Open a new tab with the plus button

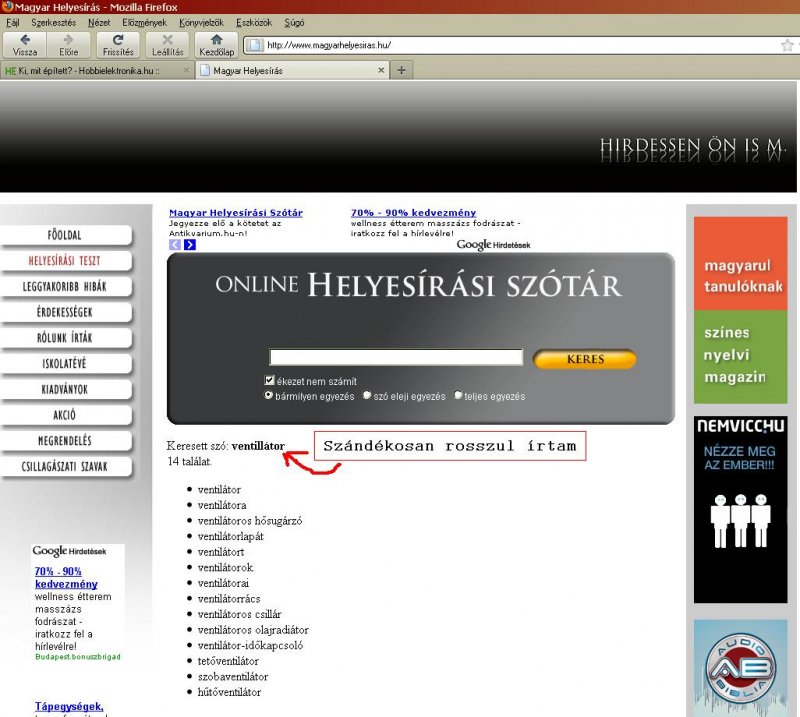coord(402,70)
